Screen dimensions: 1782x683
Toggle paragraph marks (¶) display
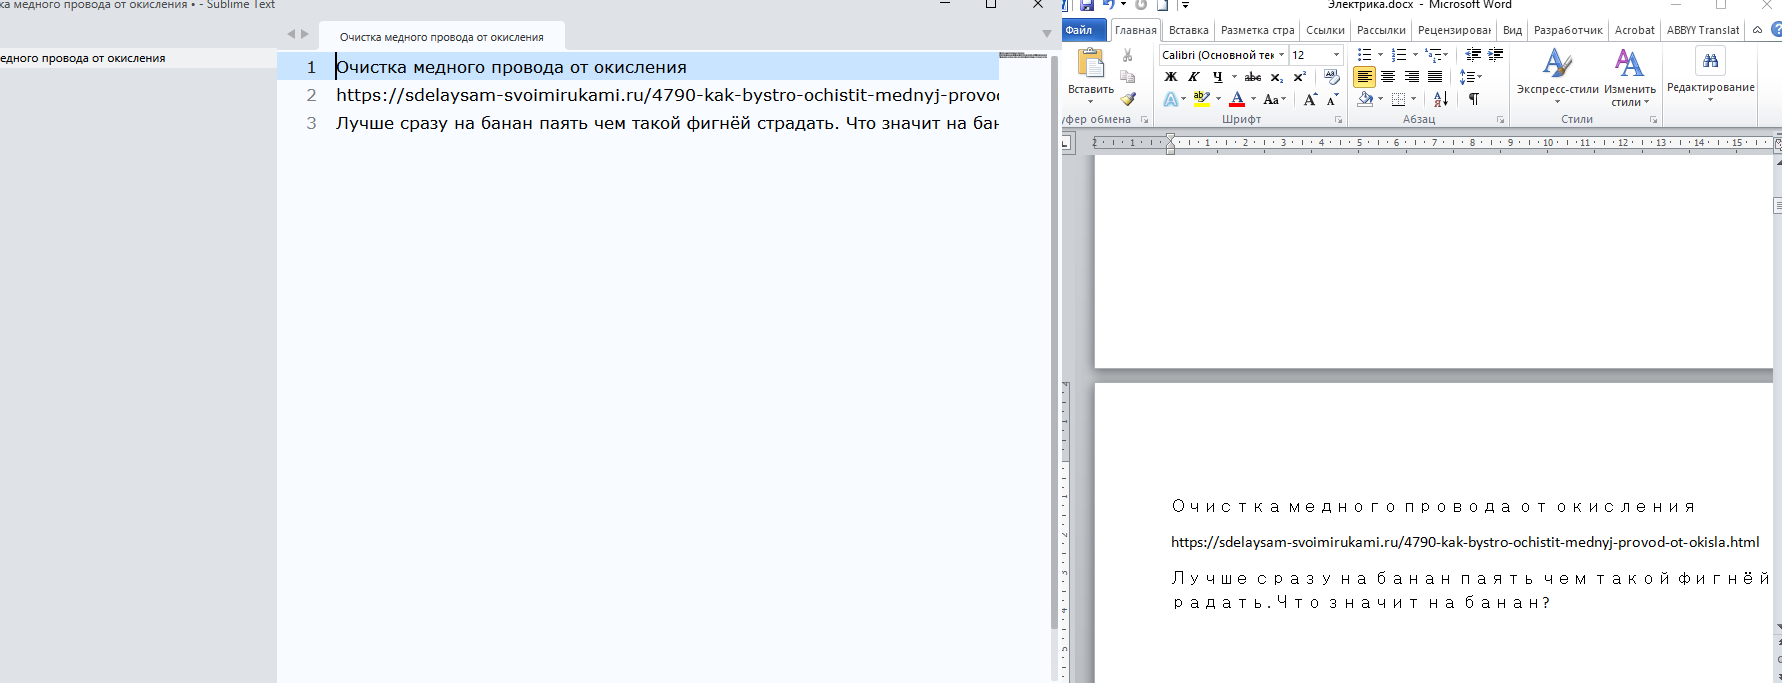1473,99
